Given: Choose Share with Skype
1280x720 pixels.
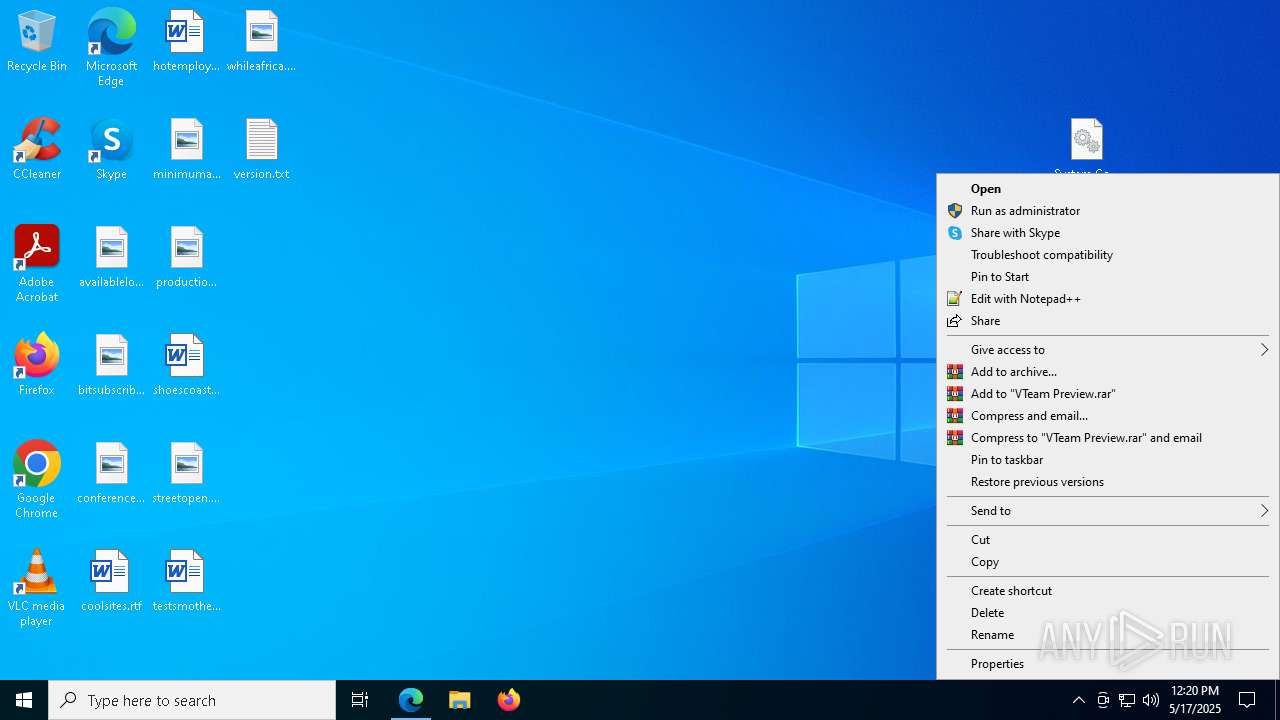Looking at the screenshot, I should 1108,233.
